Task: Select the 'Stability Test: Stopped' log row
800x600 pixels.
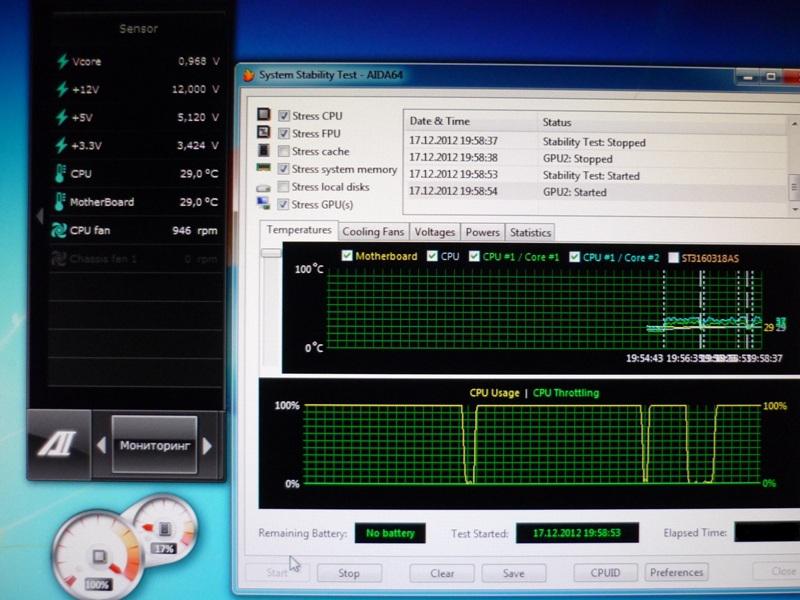Action: coord(596,141)
